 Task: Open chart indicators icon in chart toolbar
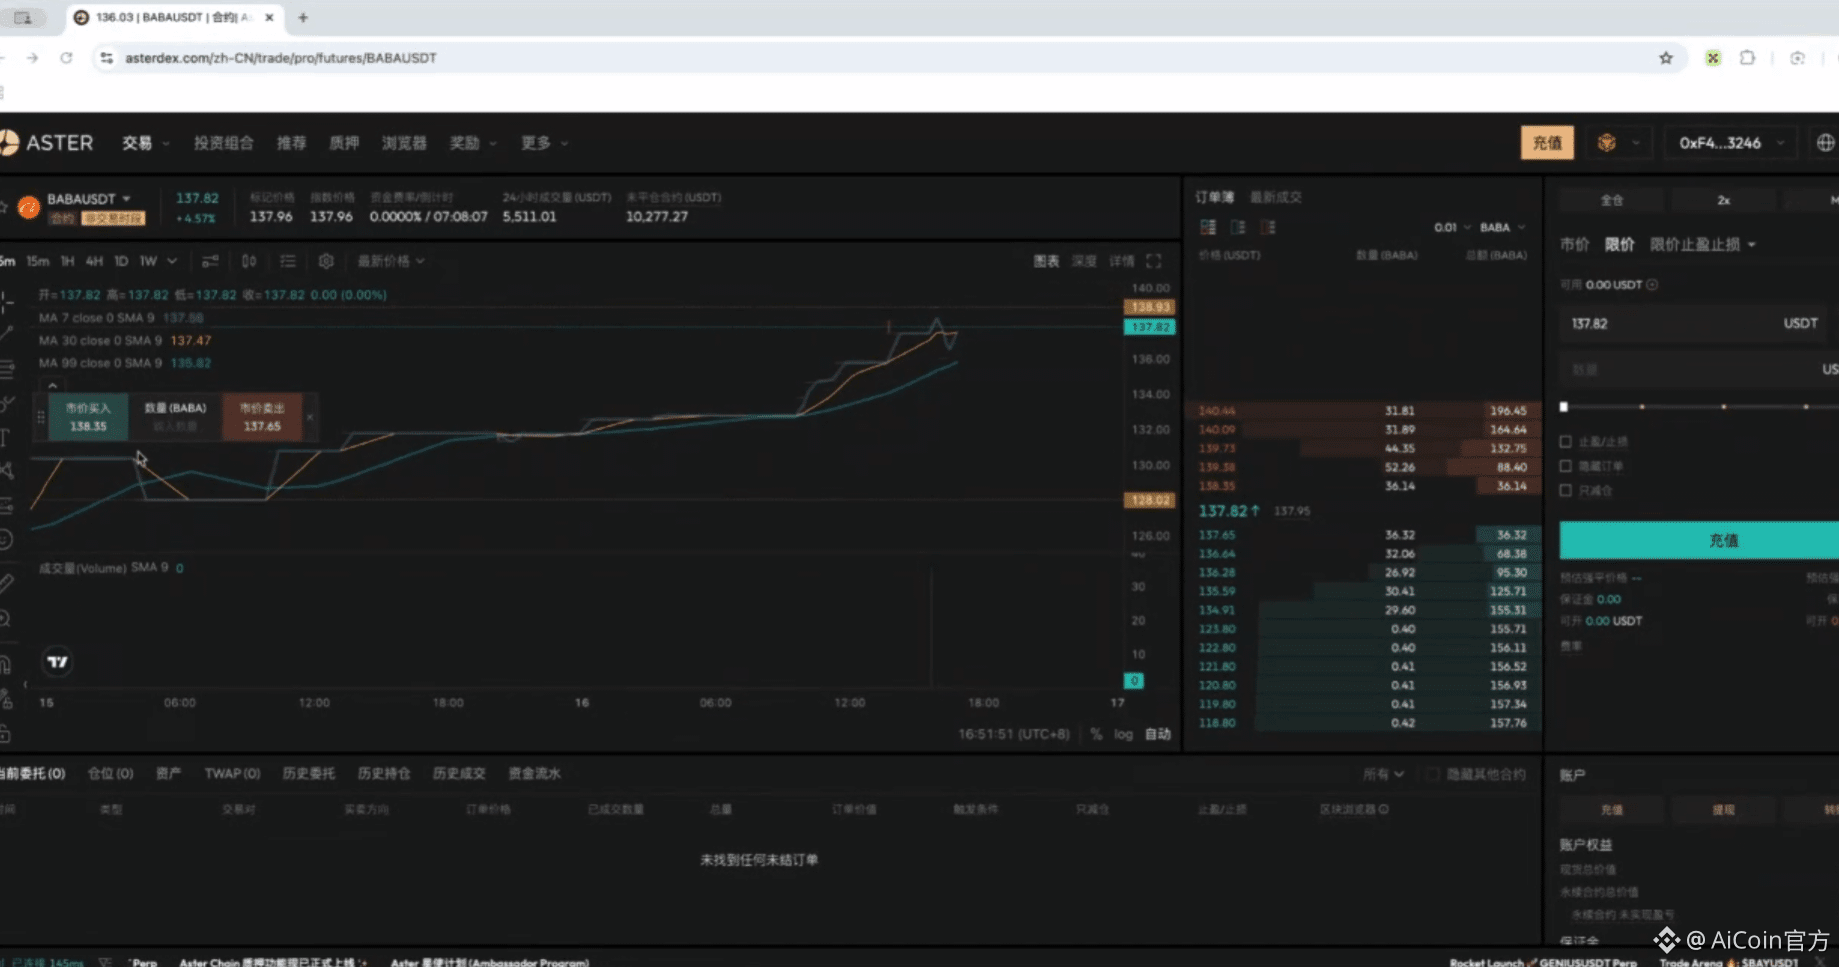(210, 261)
